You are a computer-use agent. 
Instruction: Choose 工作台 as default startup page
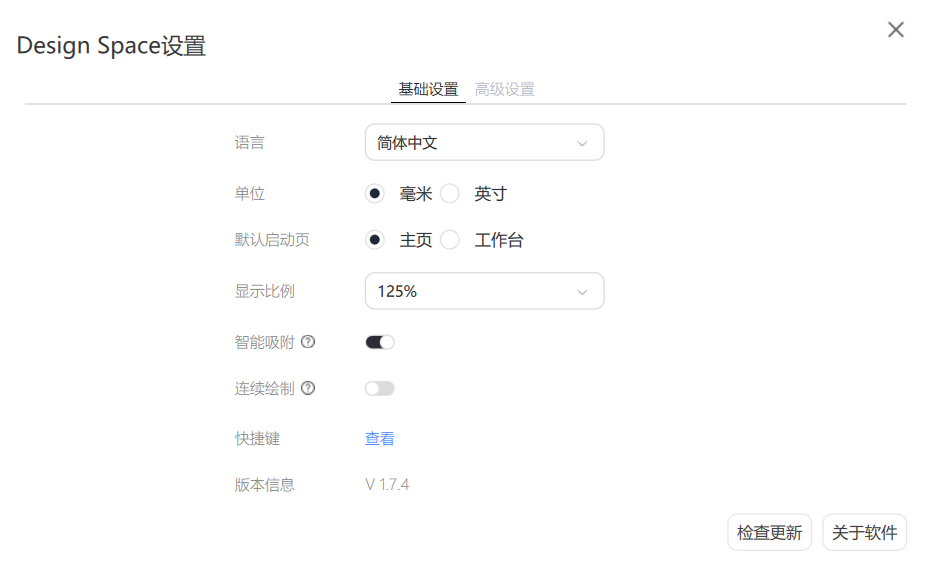tap(450, 240)
